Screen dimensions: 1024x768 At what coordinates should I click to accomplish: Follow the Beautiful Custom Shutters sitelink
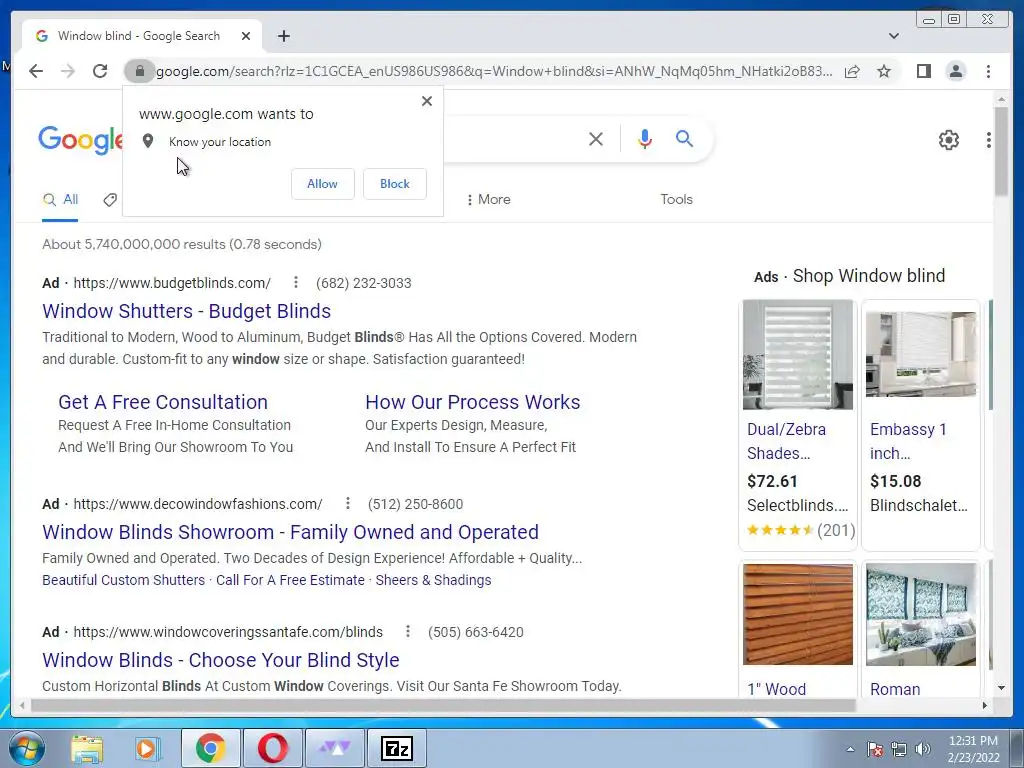point(123,580)
